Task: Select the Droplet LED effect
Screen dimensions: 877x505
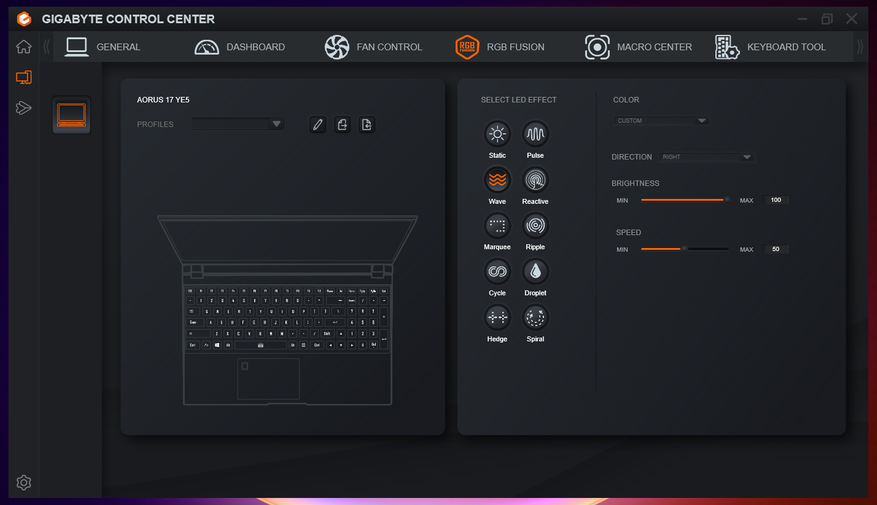Action: pos(535,272)
